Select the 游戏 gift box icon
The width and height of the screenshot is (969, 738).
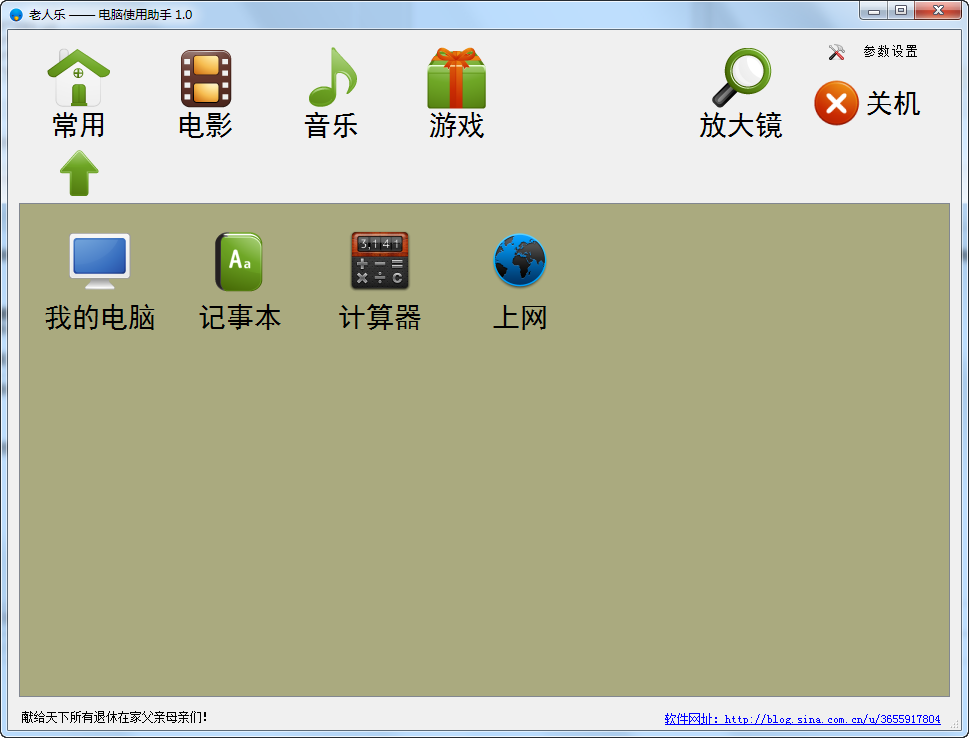pos(457,78)
